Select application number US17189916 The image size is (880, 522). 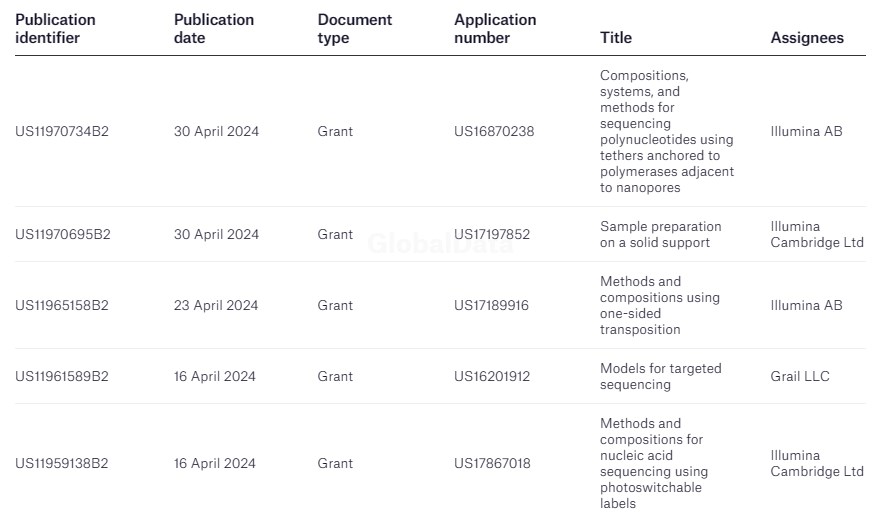492,305
